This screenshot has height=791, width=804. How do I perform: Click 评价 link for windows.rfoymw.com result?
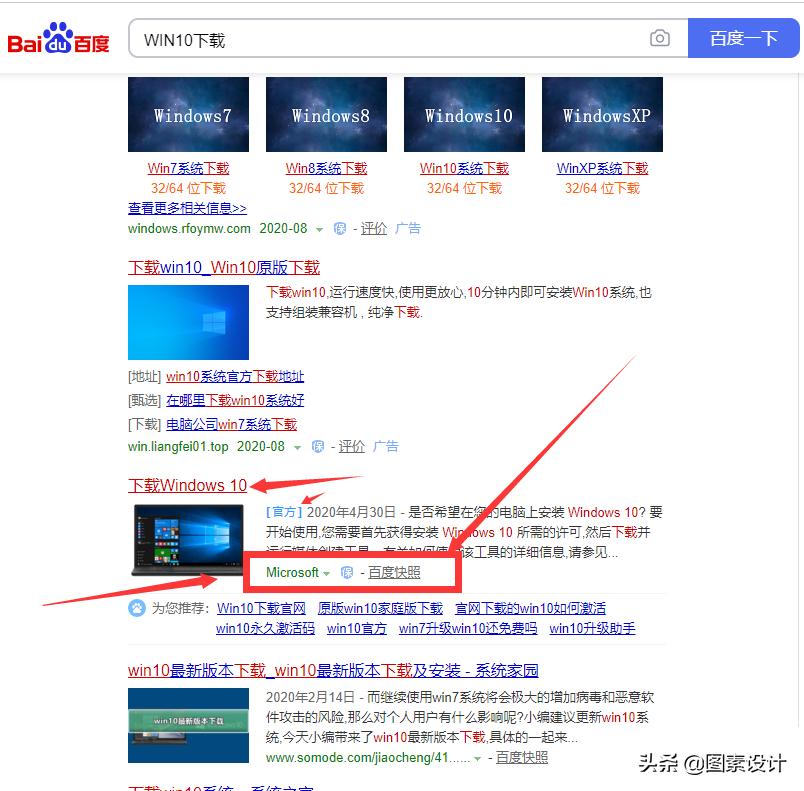point(374,228)
